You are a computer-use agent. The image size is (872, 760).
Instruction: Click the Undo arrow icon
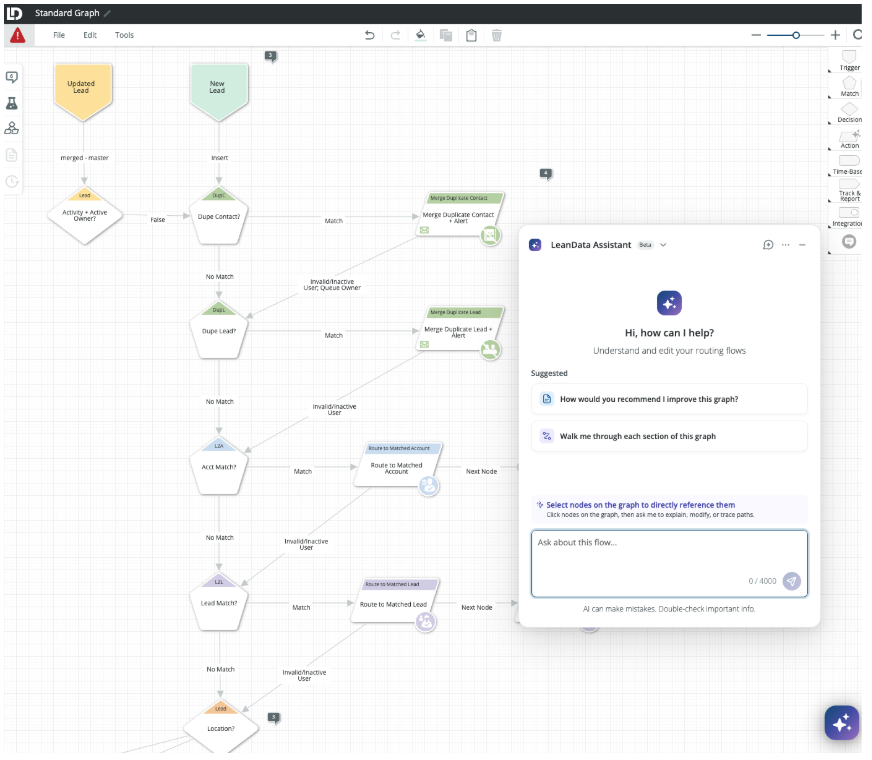[x=370, y=36]
